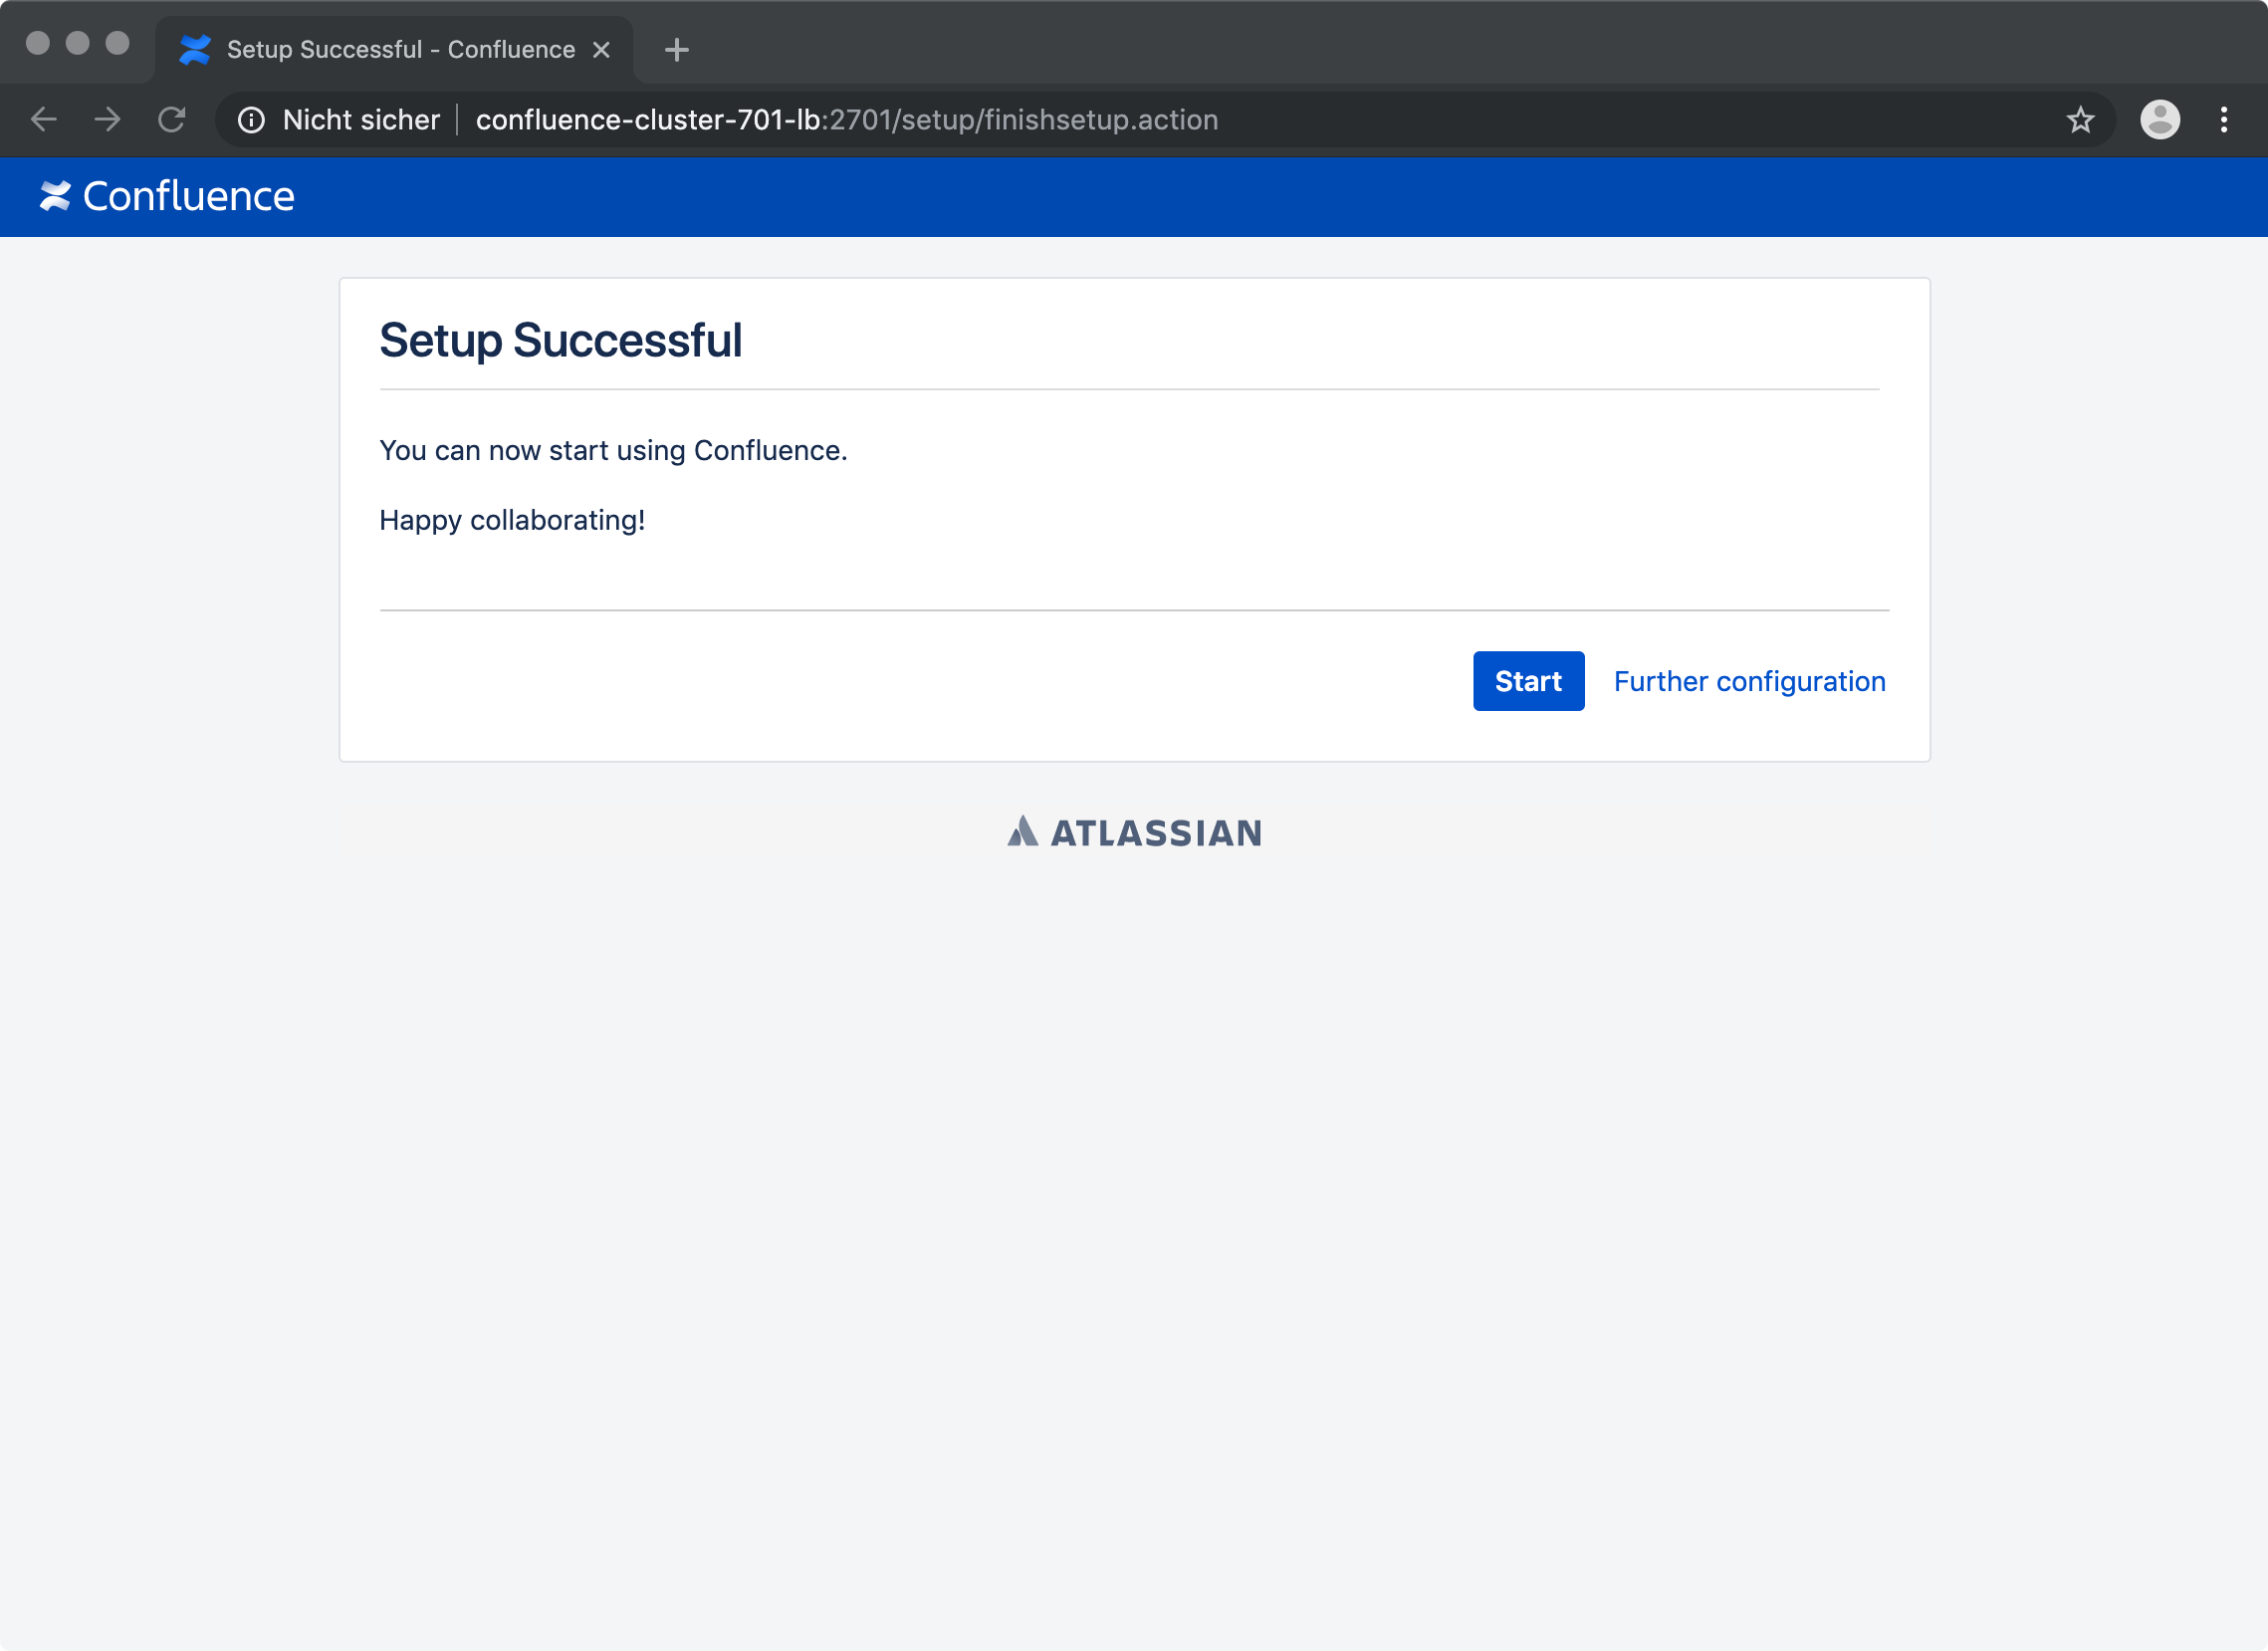2268x1651 pixels.
Task: Open the Further configuration link
Action: point(1749,681)
